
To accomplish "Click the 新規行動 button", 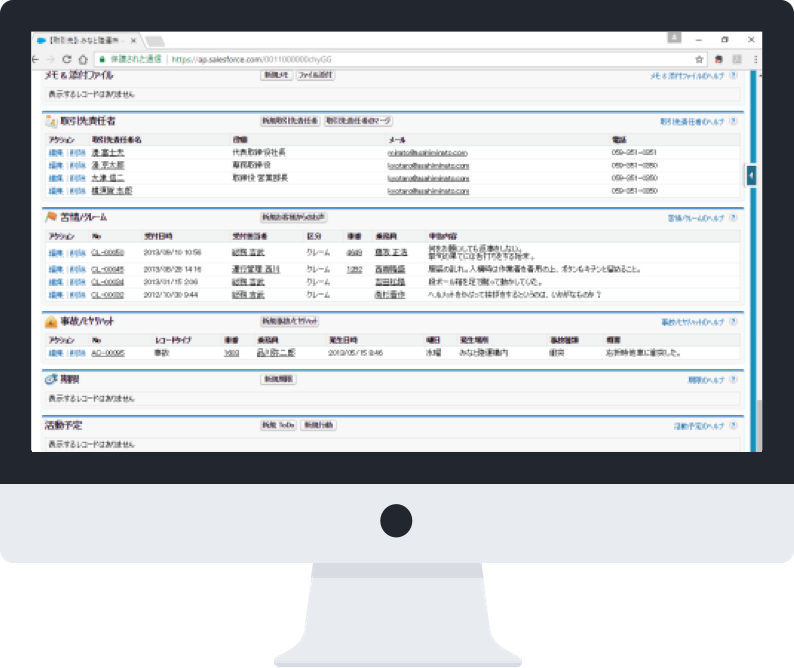I will 319,425.
